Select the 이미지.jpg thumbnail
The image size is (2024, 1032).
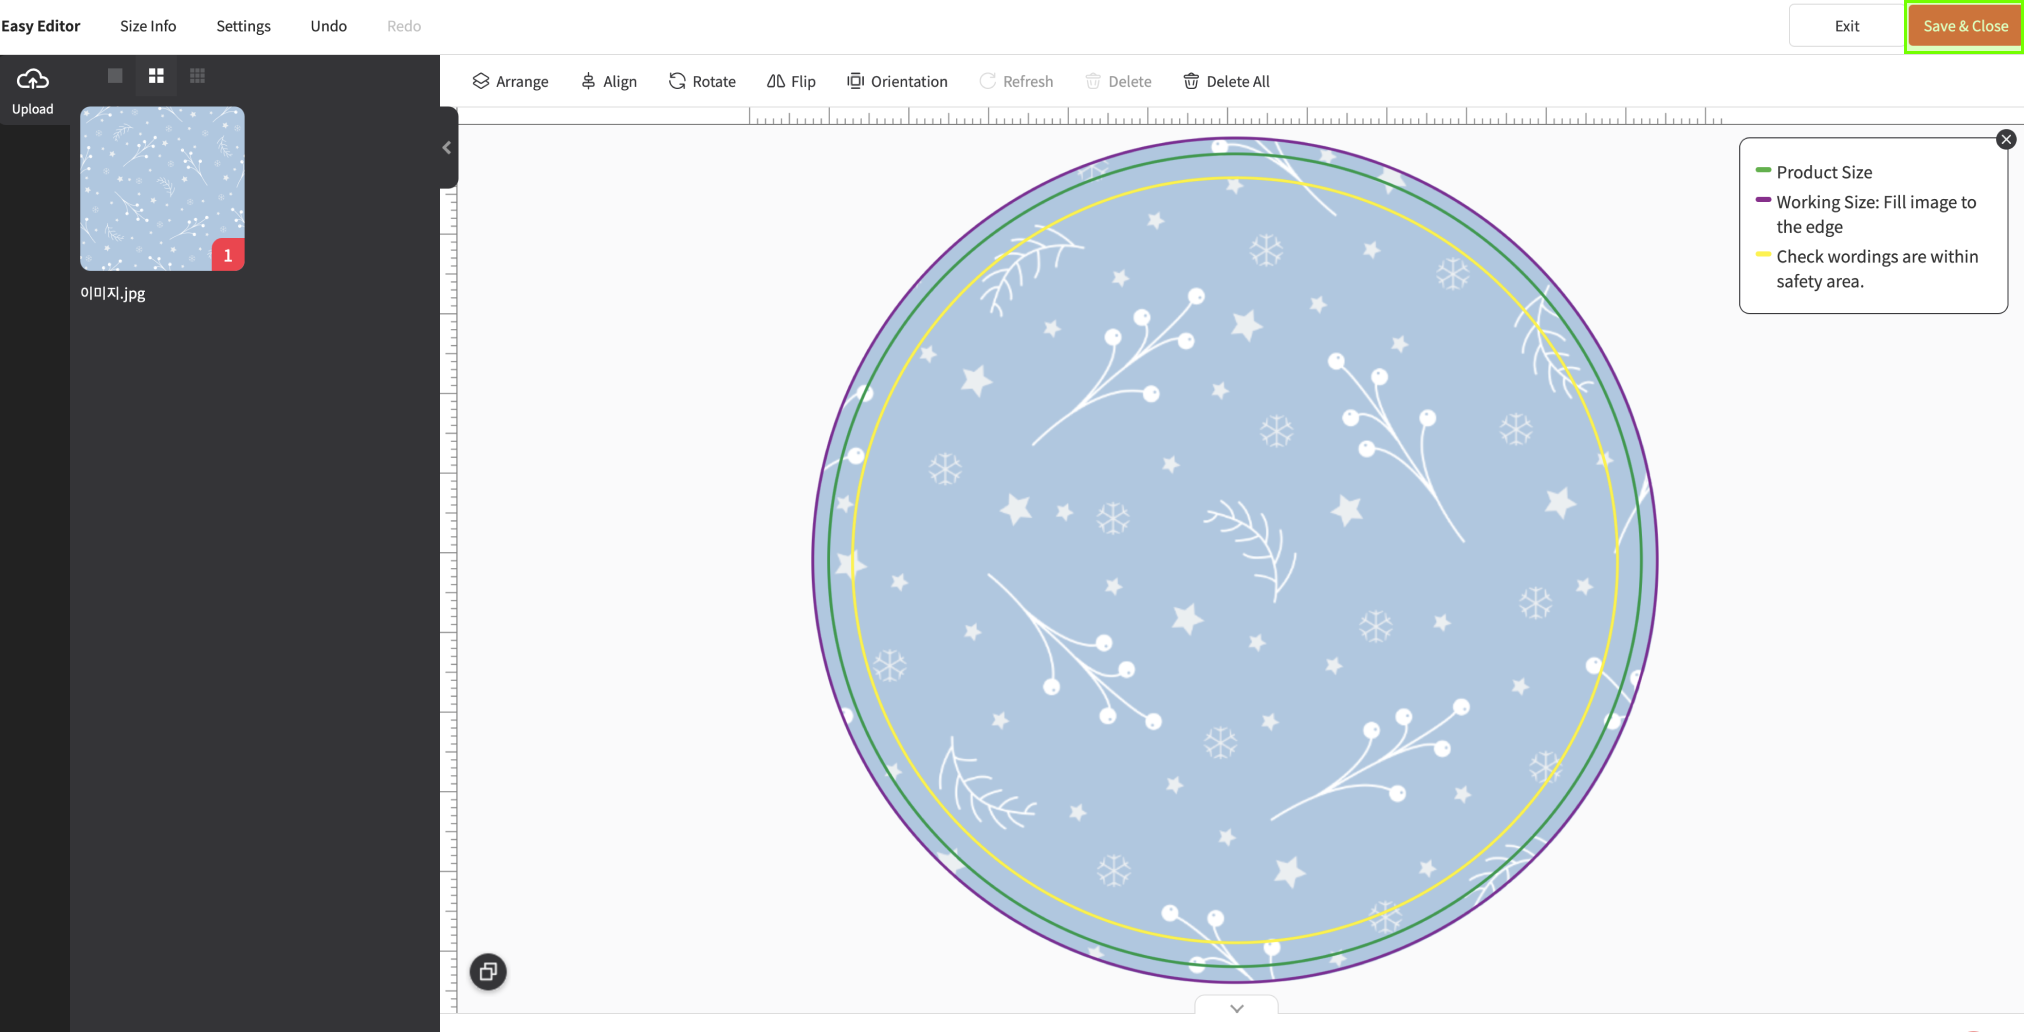point(162,189)
